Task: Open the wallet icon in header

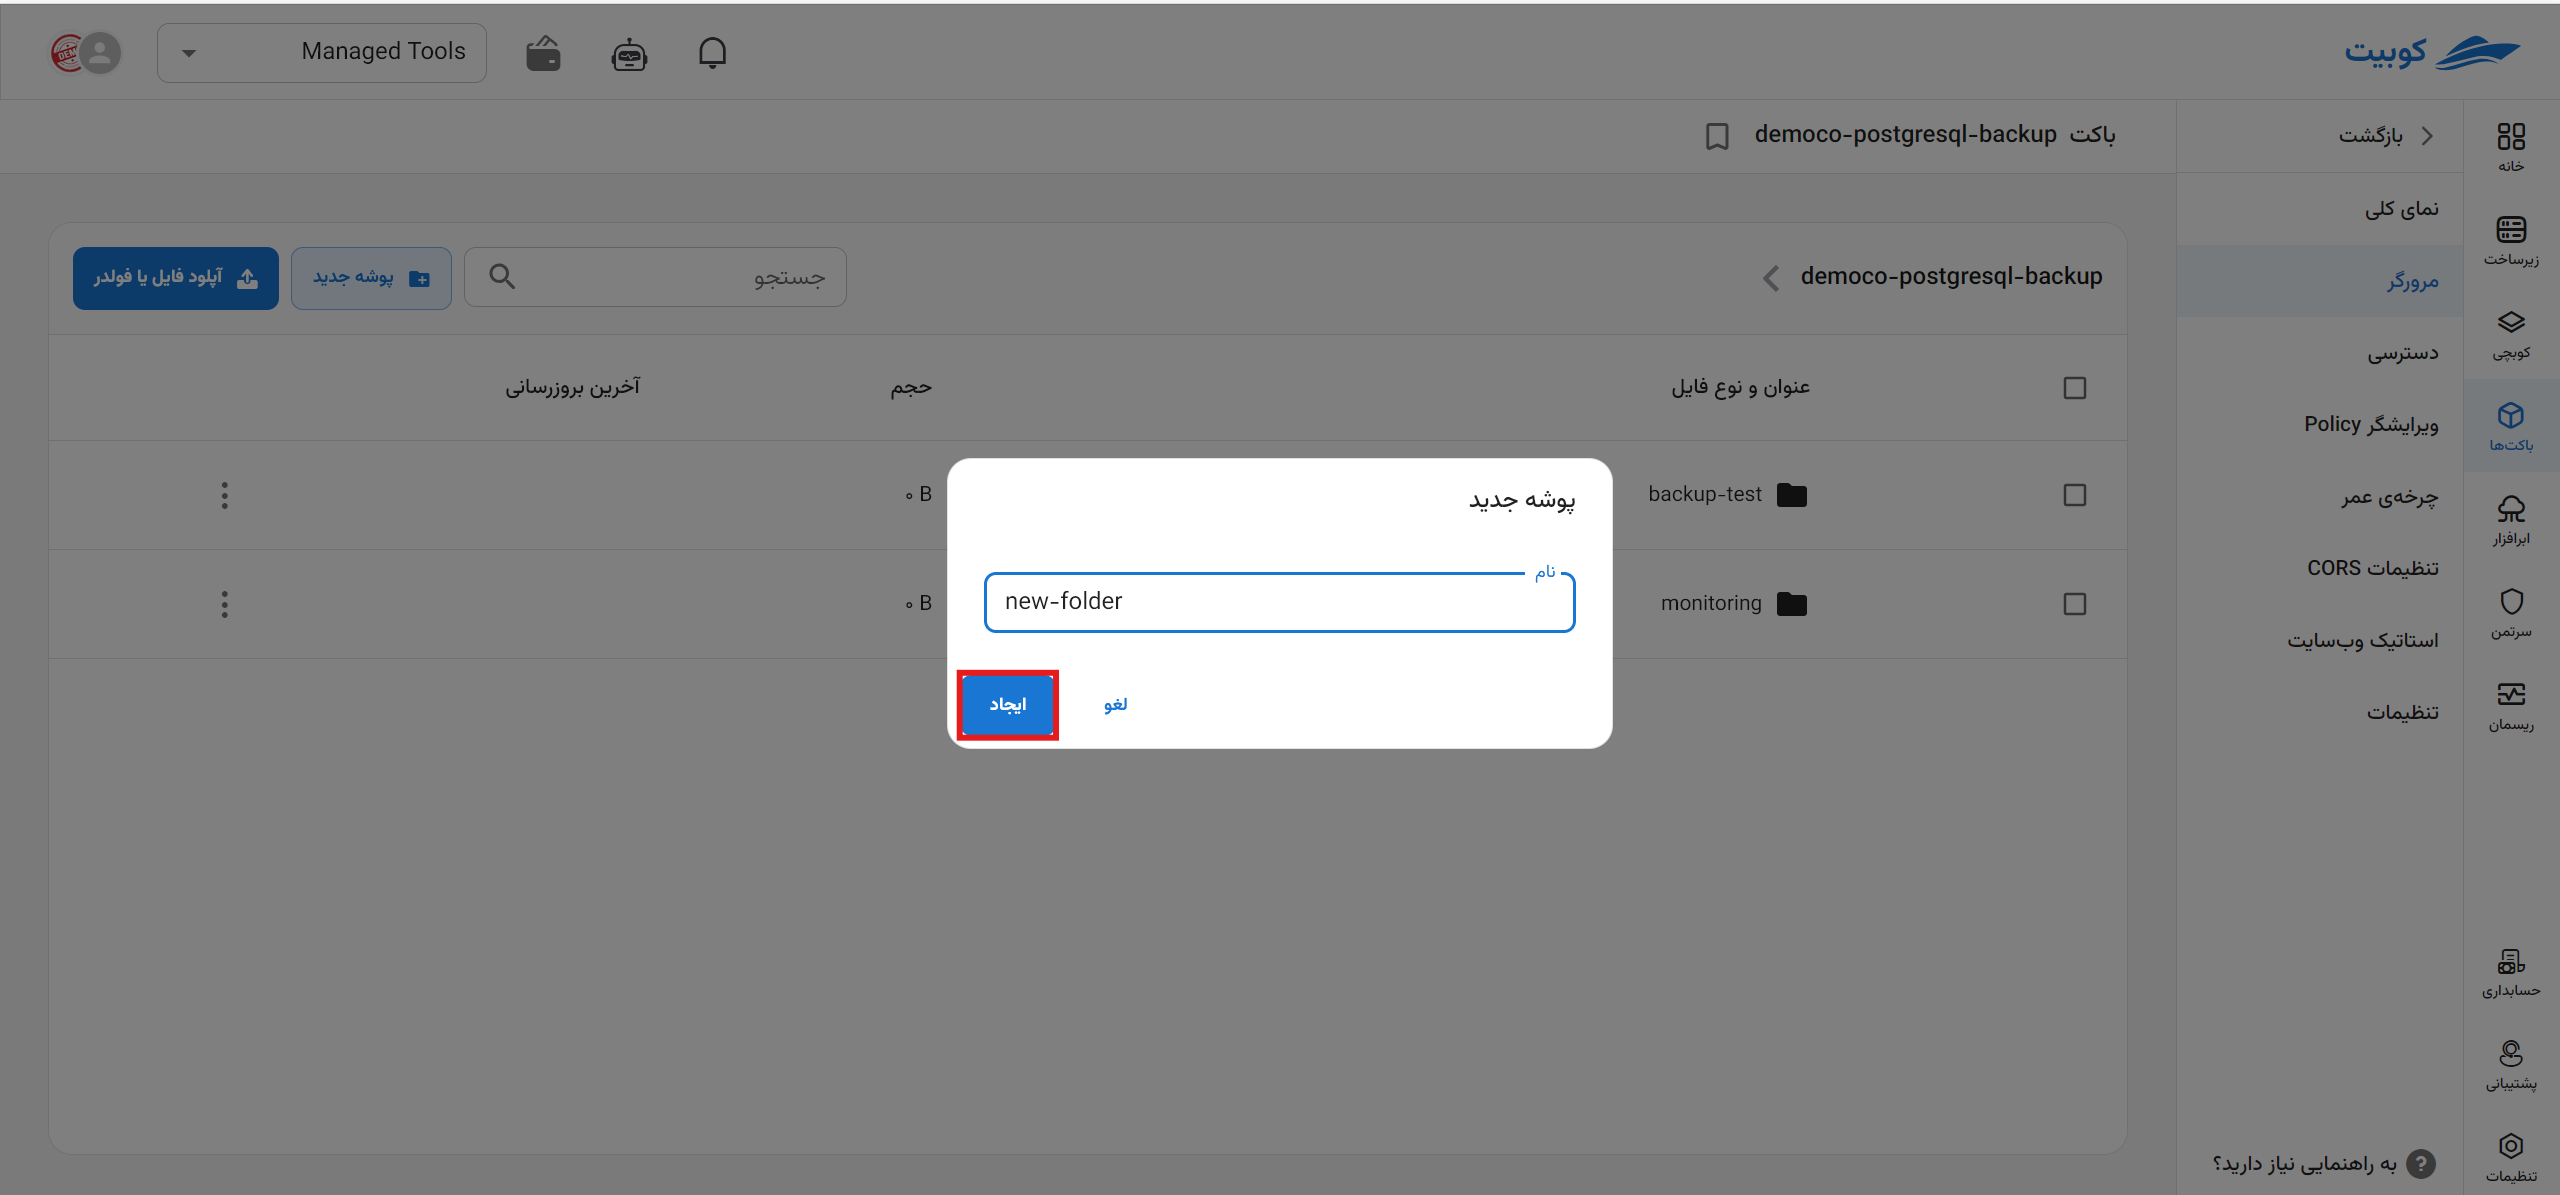Action: point(543,53)
